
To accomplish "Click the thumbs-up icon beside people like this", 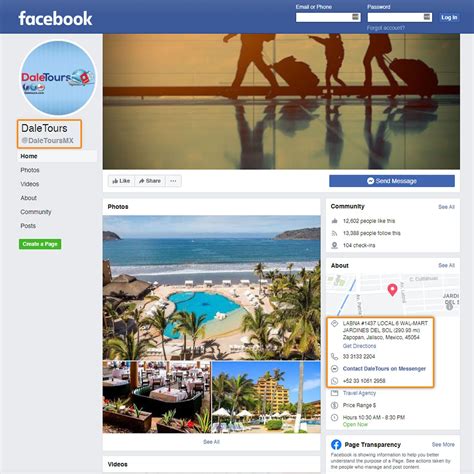I will click(x=334, y=221).
